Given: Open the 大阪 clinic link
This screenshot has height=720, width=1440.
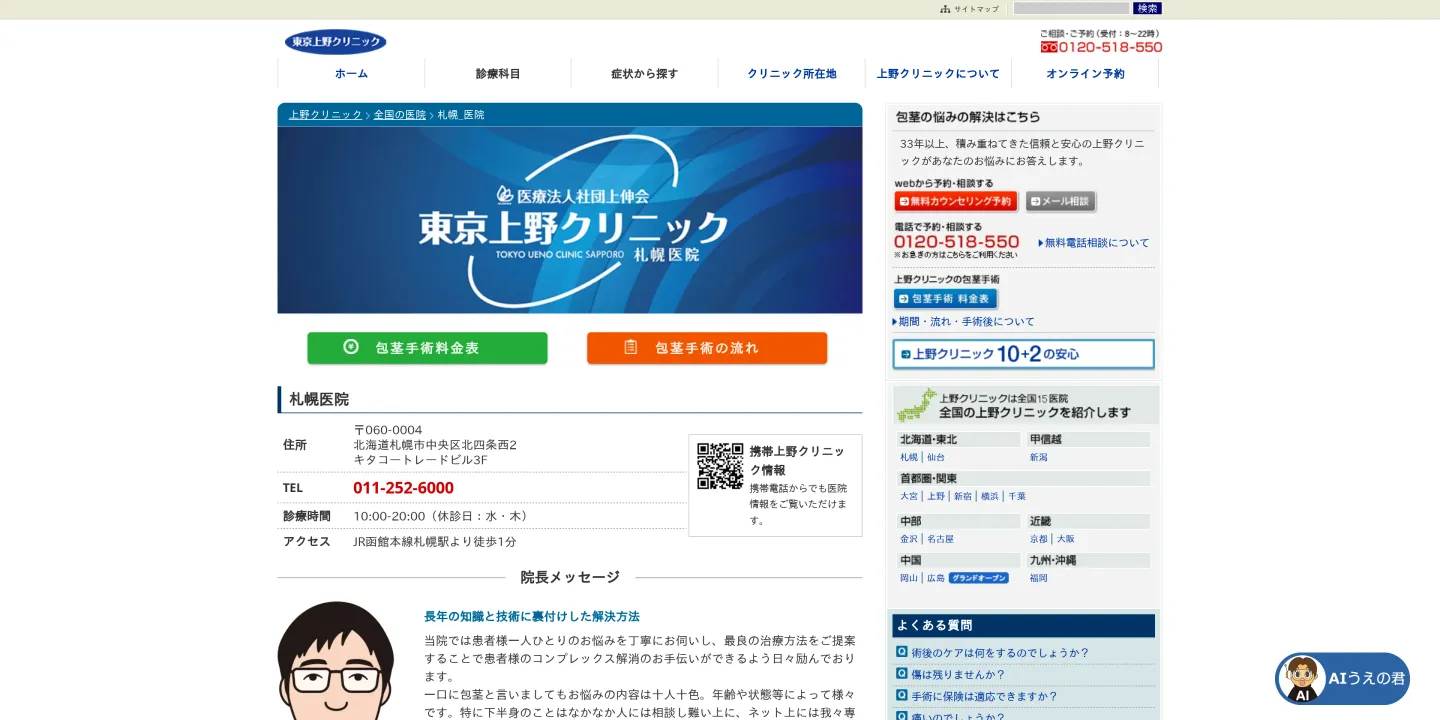Looking at the screenshot, I should (x=1066, y=539).
